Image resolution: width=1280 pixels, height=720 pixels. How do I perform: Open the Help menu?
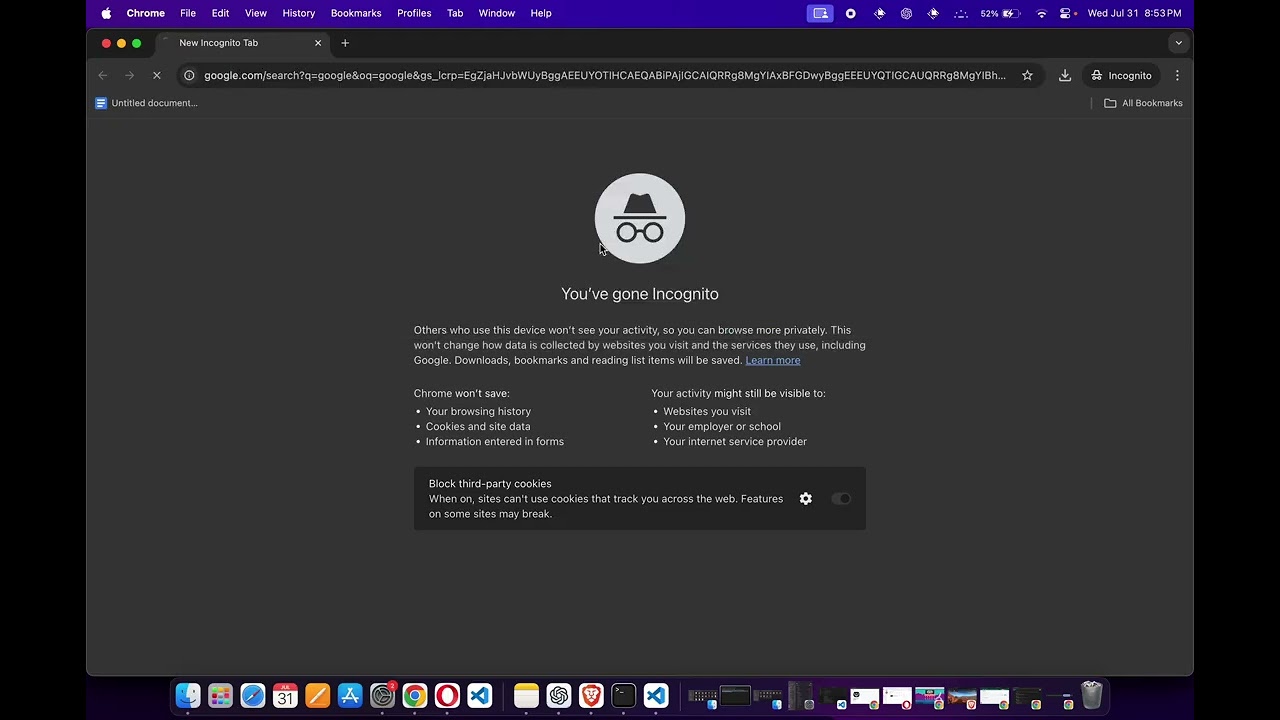541,13
